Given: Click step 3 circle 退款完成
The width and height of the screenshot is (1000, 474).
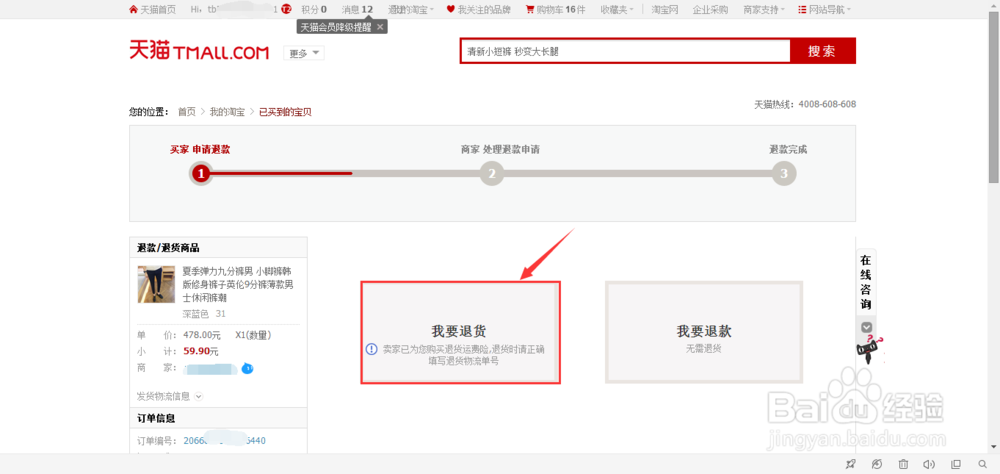Looking at the screenshot, I should pos(784,173).
